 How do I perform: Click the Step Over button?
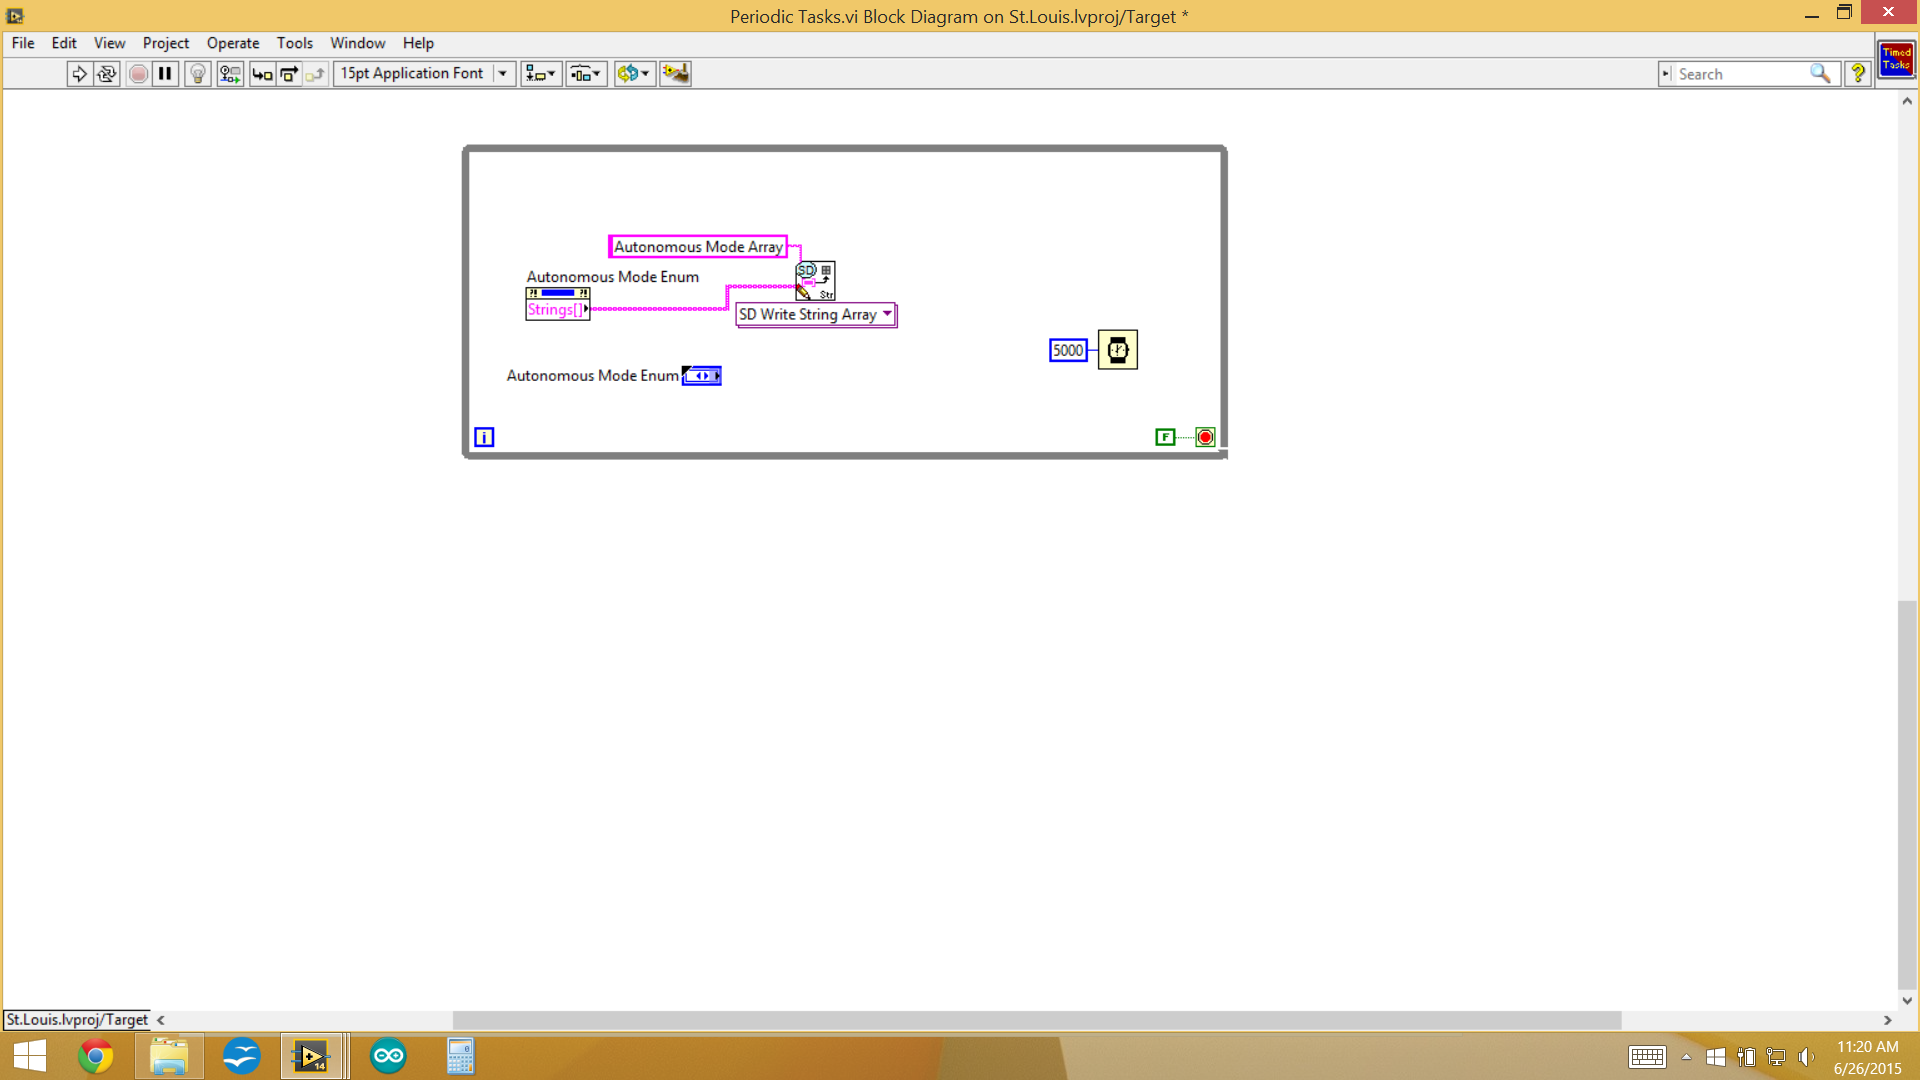[289, 73]
